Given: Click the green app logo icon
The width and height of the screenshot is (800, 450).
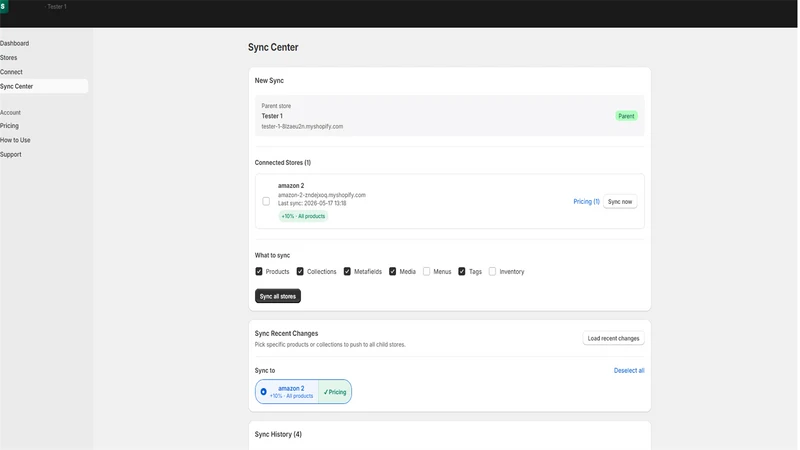Looking at the screenshot, I should point(4,7).
